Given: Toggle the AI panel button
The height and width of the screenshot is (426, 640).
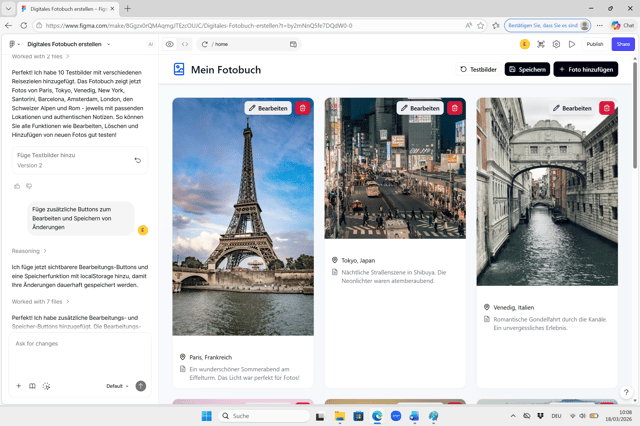Looking at the screenshot, I should pos(151,44).
